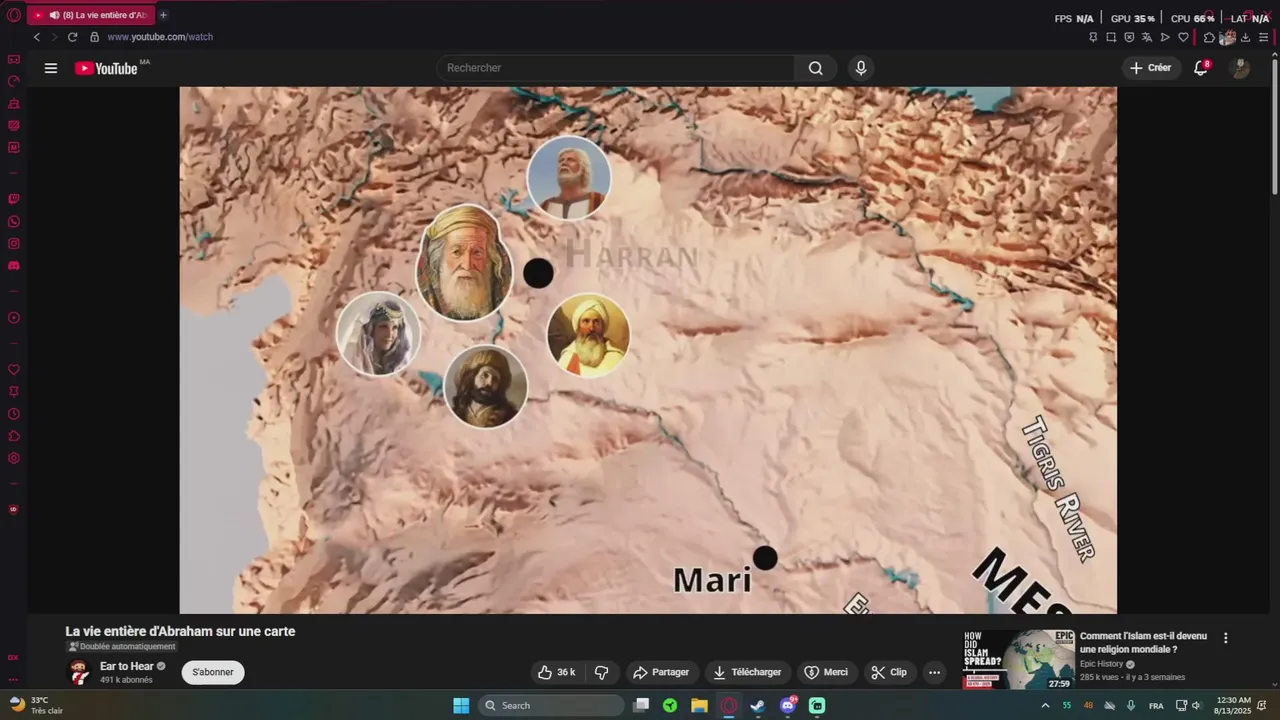
Task: Open the Opera GX menu logo
Action: coord(13,15)
